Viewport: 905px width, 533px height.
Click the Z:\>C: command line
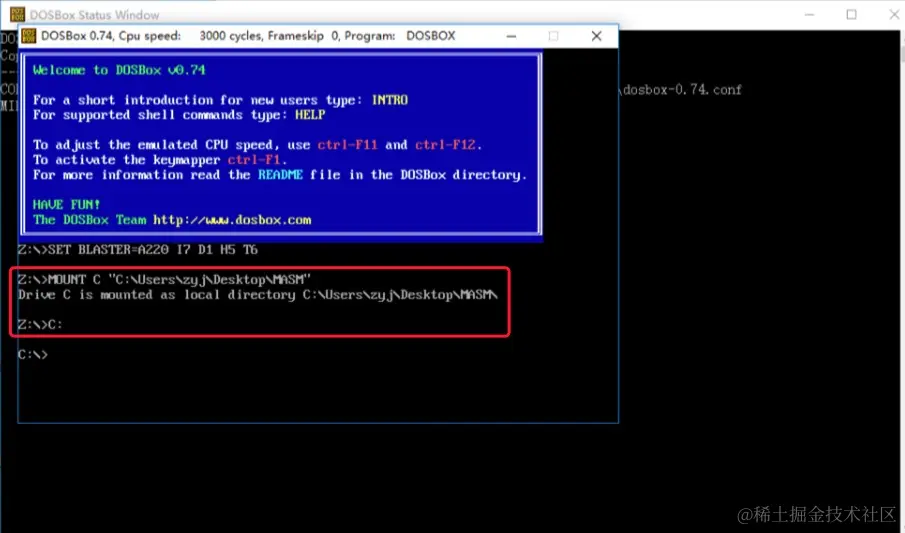click(x=40, y=325)
